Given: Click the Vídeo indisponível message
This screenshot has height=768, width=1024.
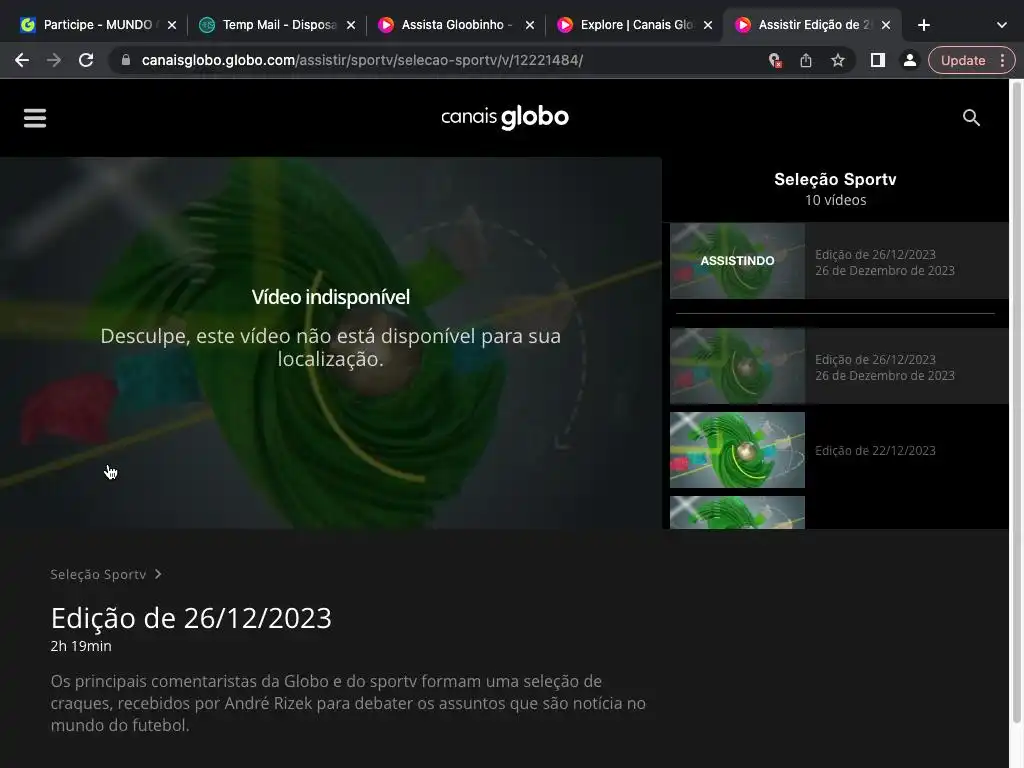Looking at the screenshot, I should 330,297.
